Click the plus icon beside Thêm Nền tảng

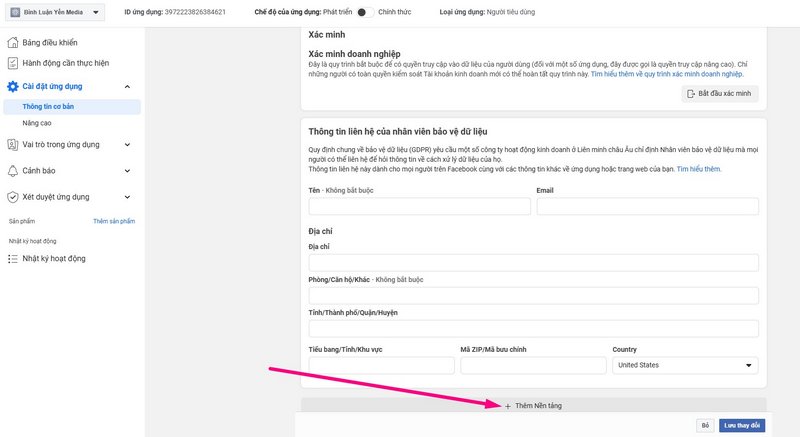[x=508, y=406]
